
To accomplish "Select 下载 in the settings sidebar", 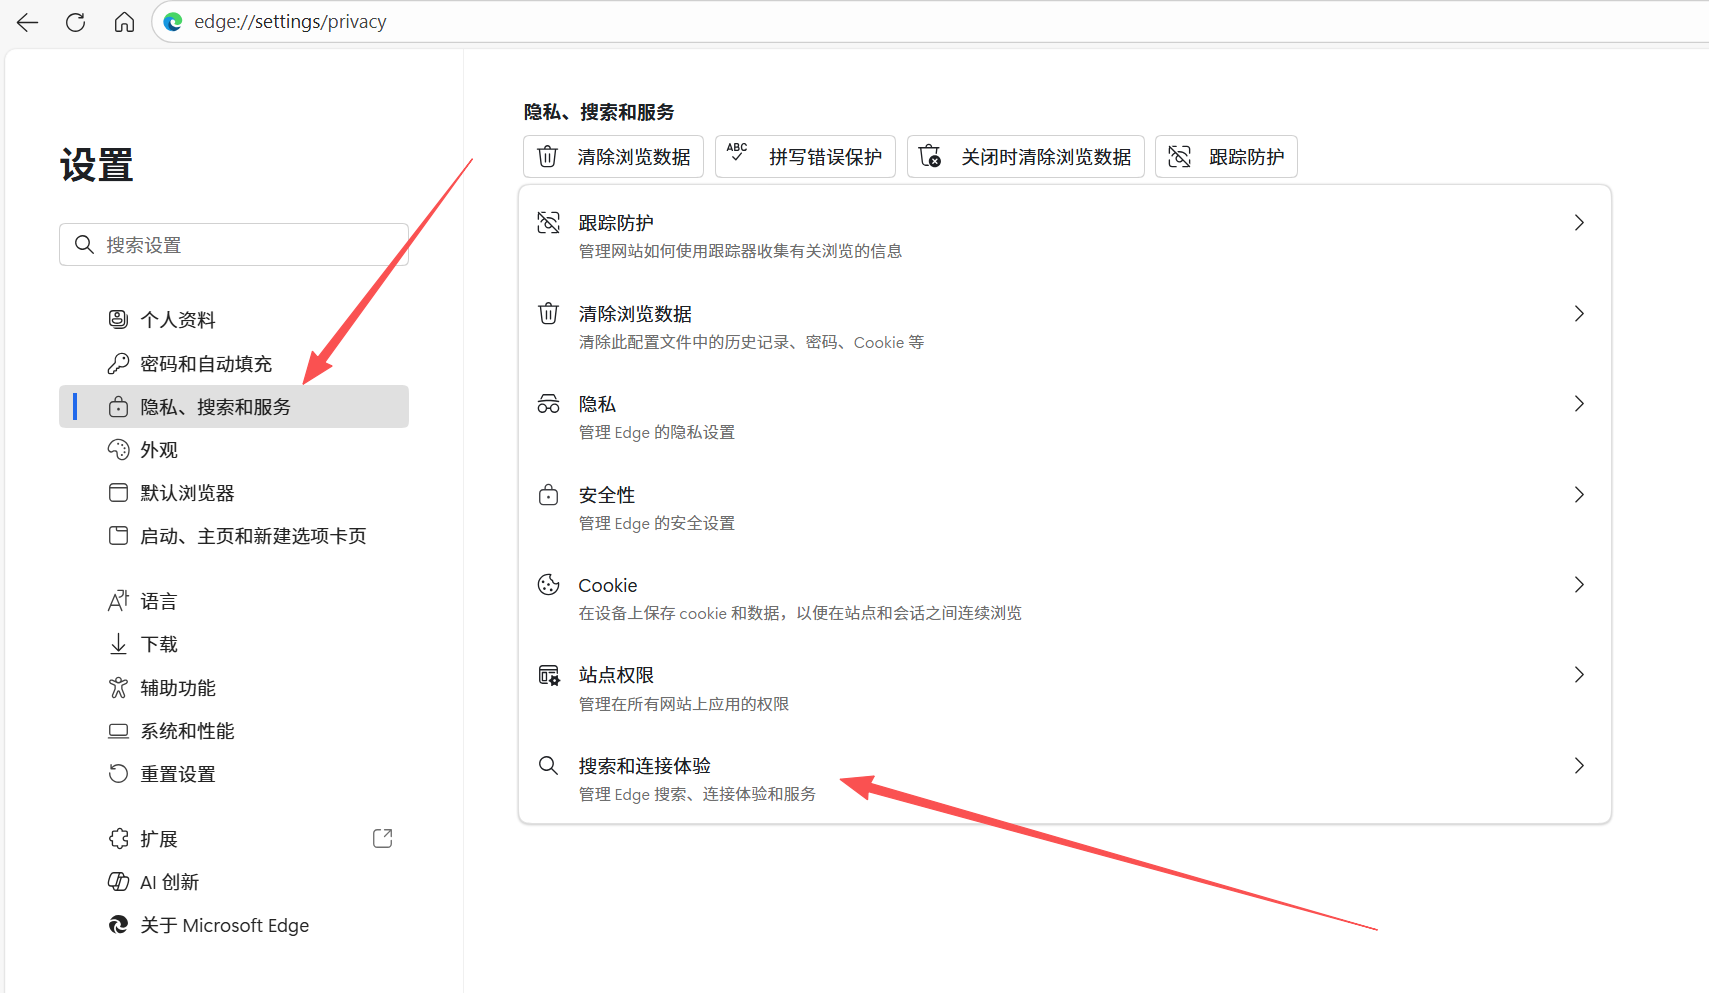I will tap(159, 644).
